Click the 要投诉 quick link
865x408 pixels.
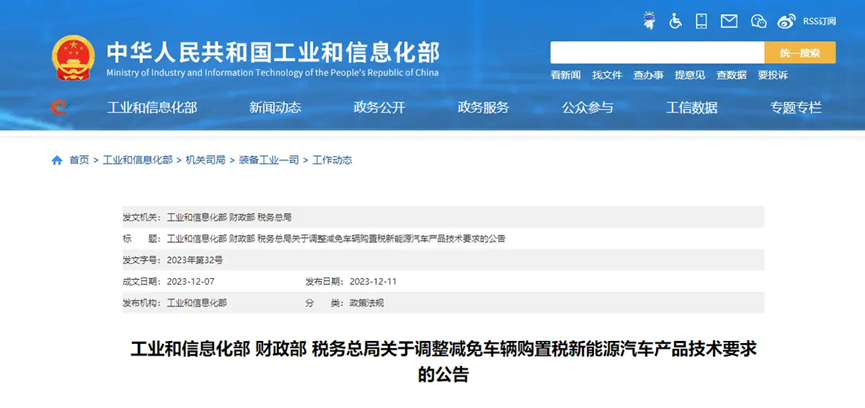pos(772,75)
